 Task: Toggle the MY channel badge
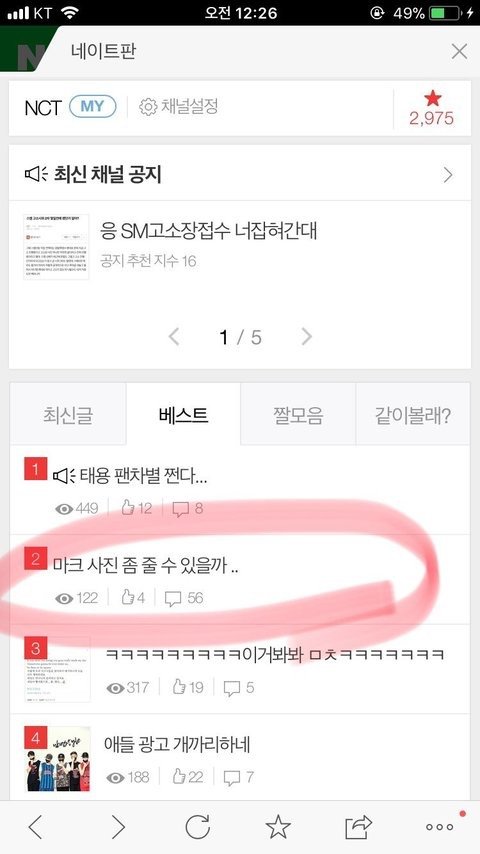point(93,106)
